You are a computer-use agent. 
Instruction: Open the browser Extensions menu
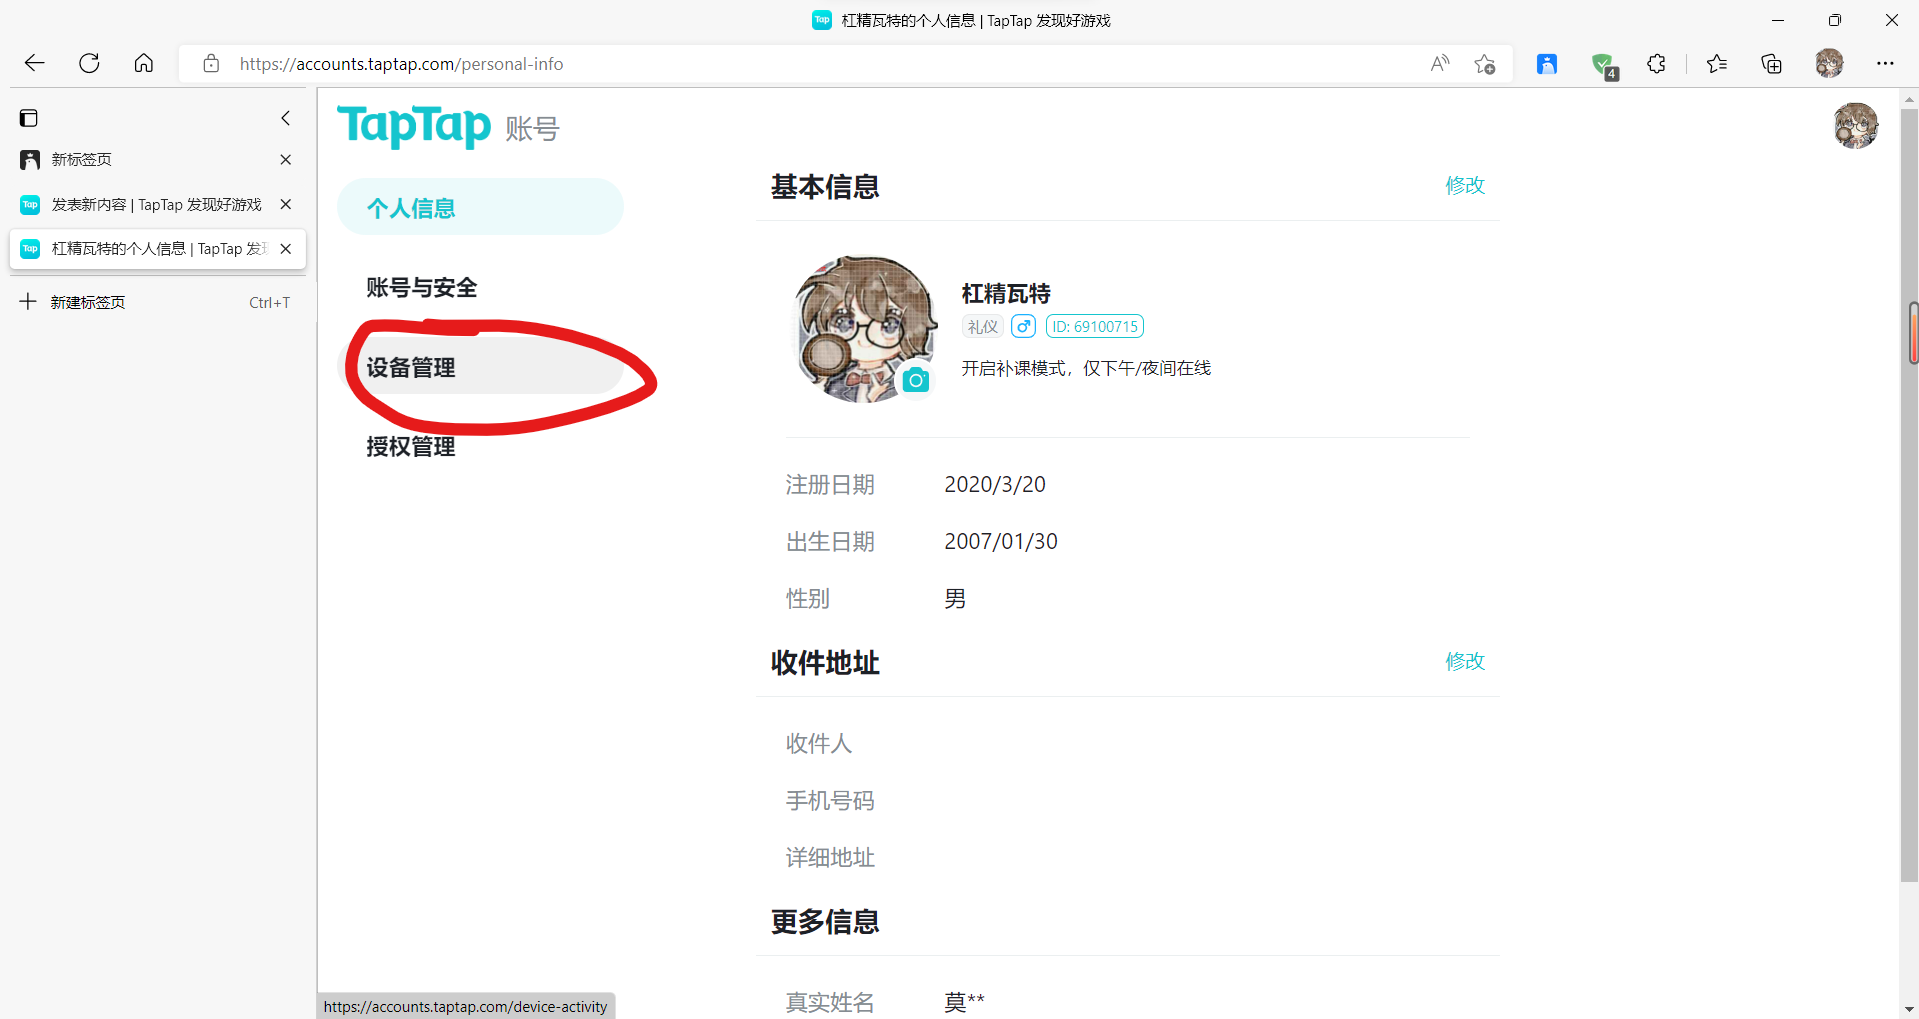(1657, 64)
